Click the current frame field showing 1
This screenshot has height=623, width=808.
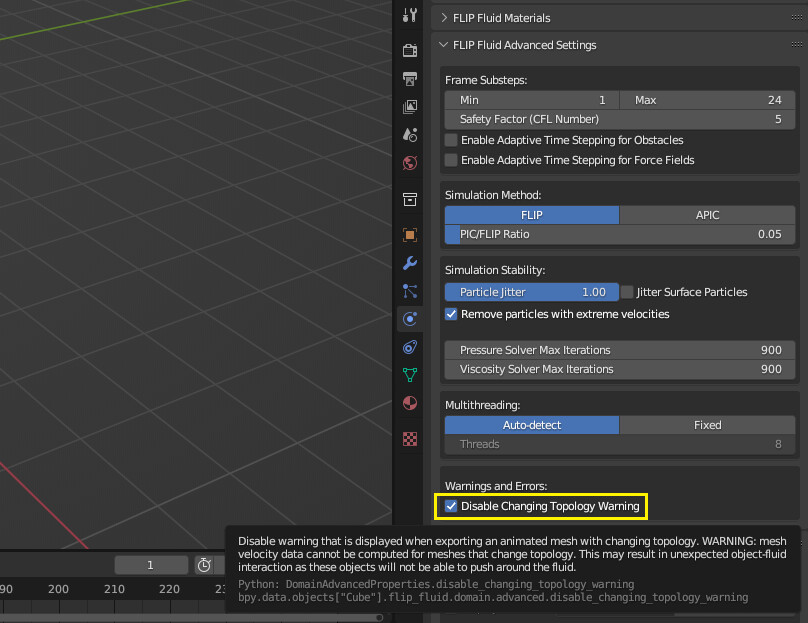[151, 565]
